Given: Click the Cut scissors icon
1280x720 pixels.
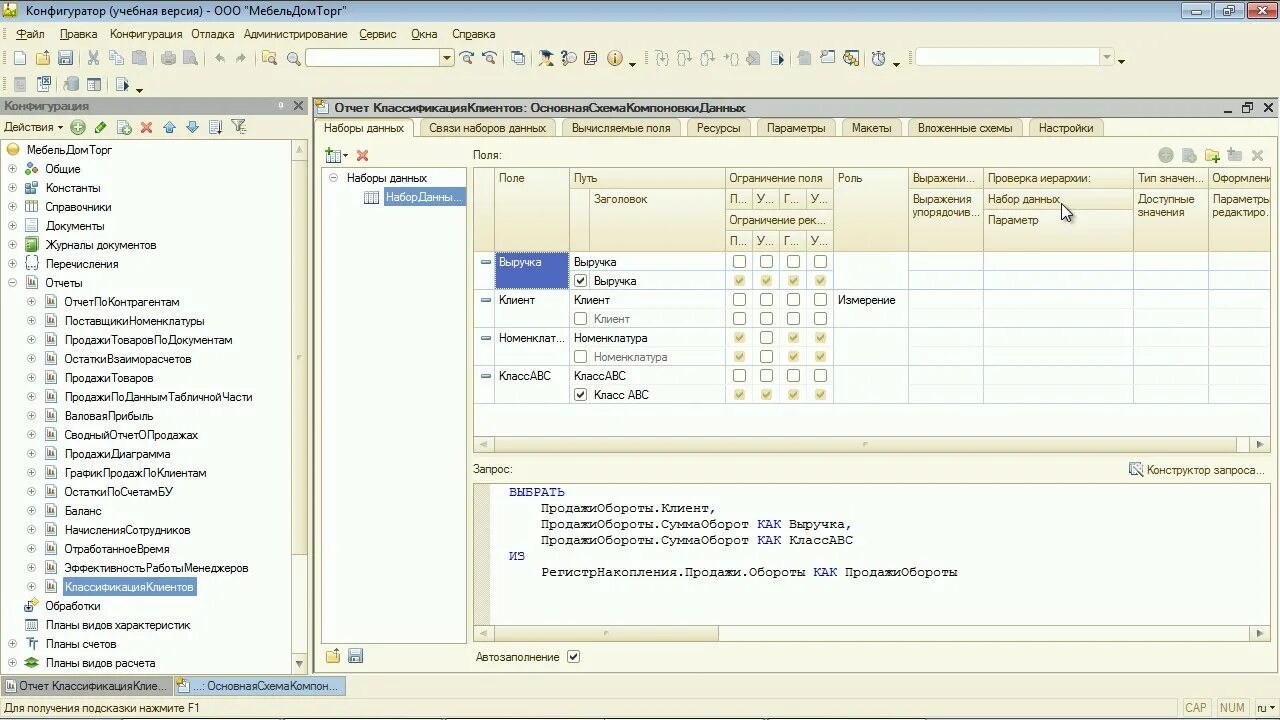Looking at the screenshot, I should tap(93, 59).
